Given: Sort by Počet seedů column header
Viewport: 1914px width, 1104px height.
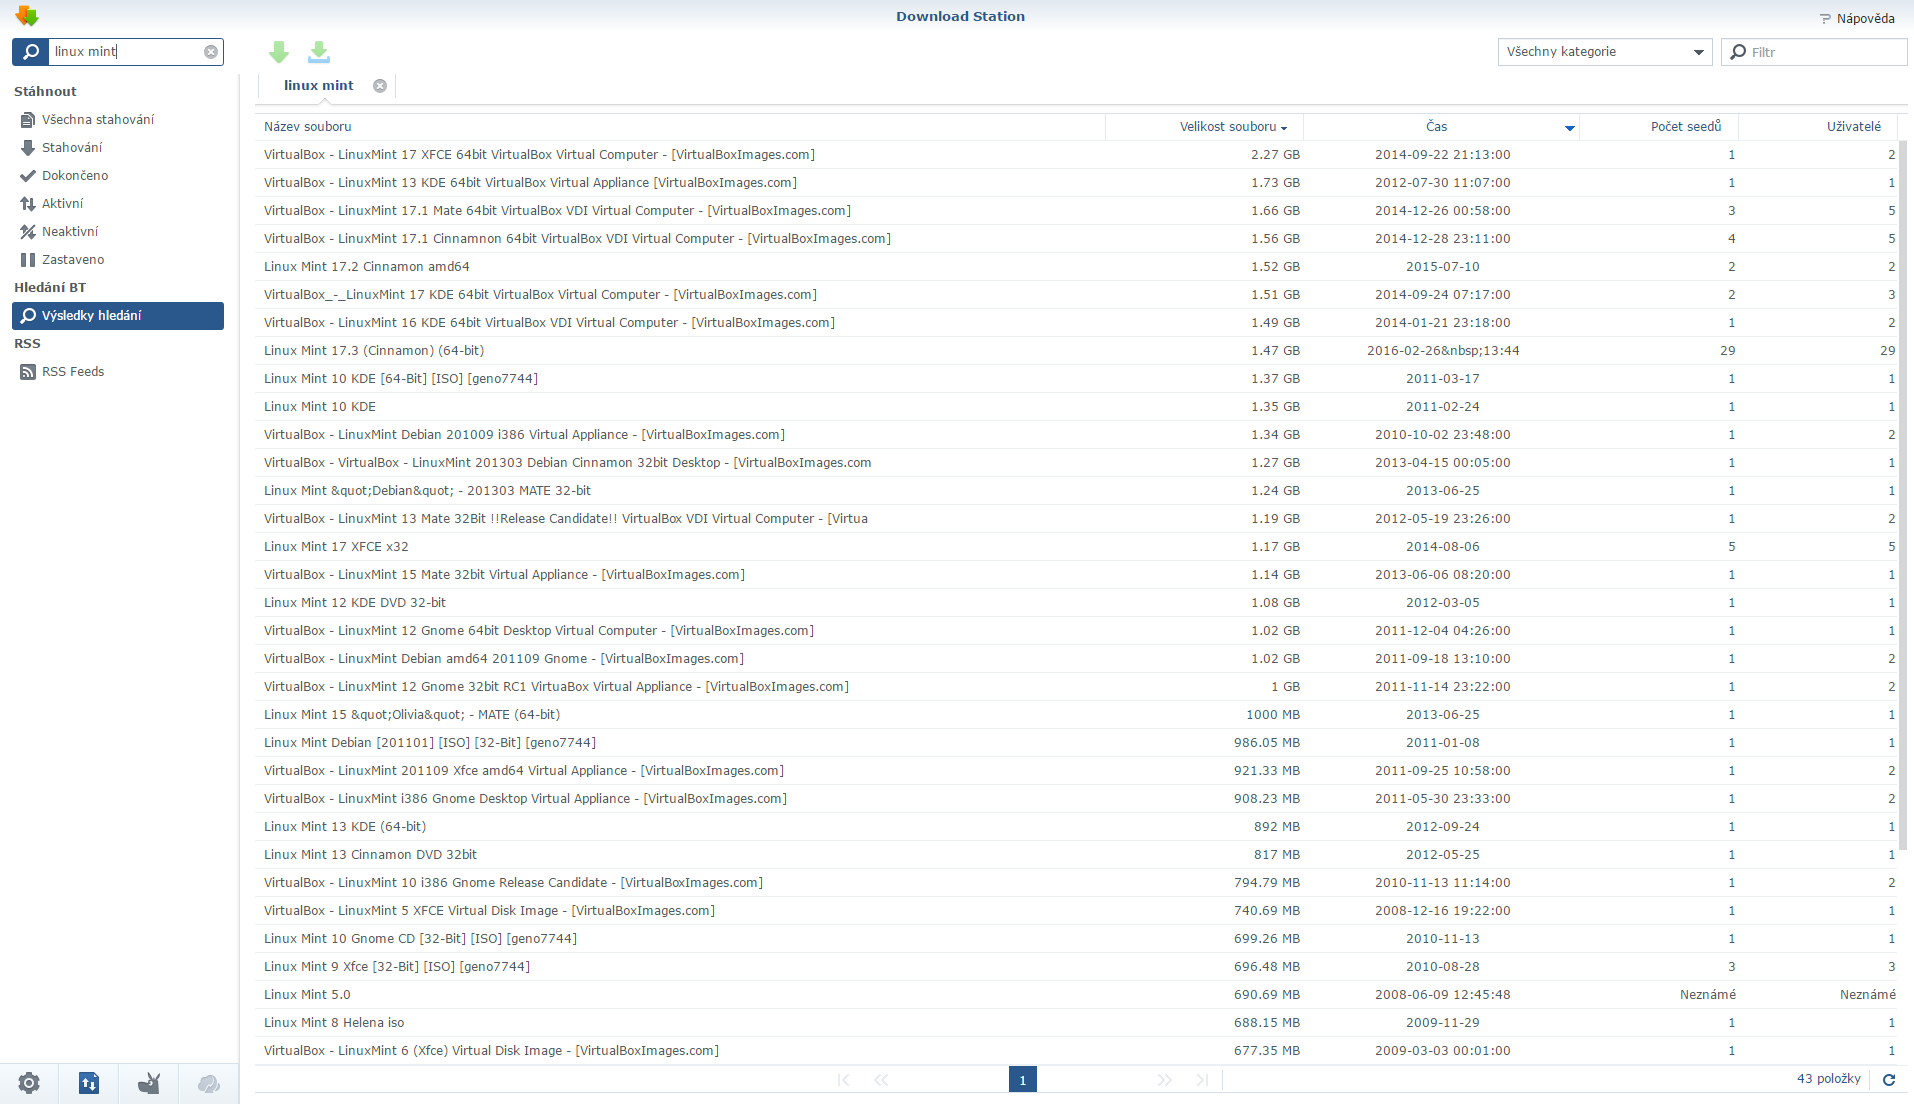Looking at the screenshot, I should pos(1685,127).
